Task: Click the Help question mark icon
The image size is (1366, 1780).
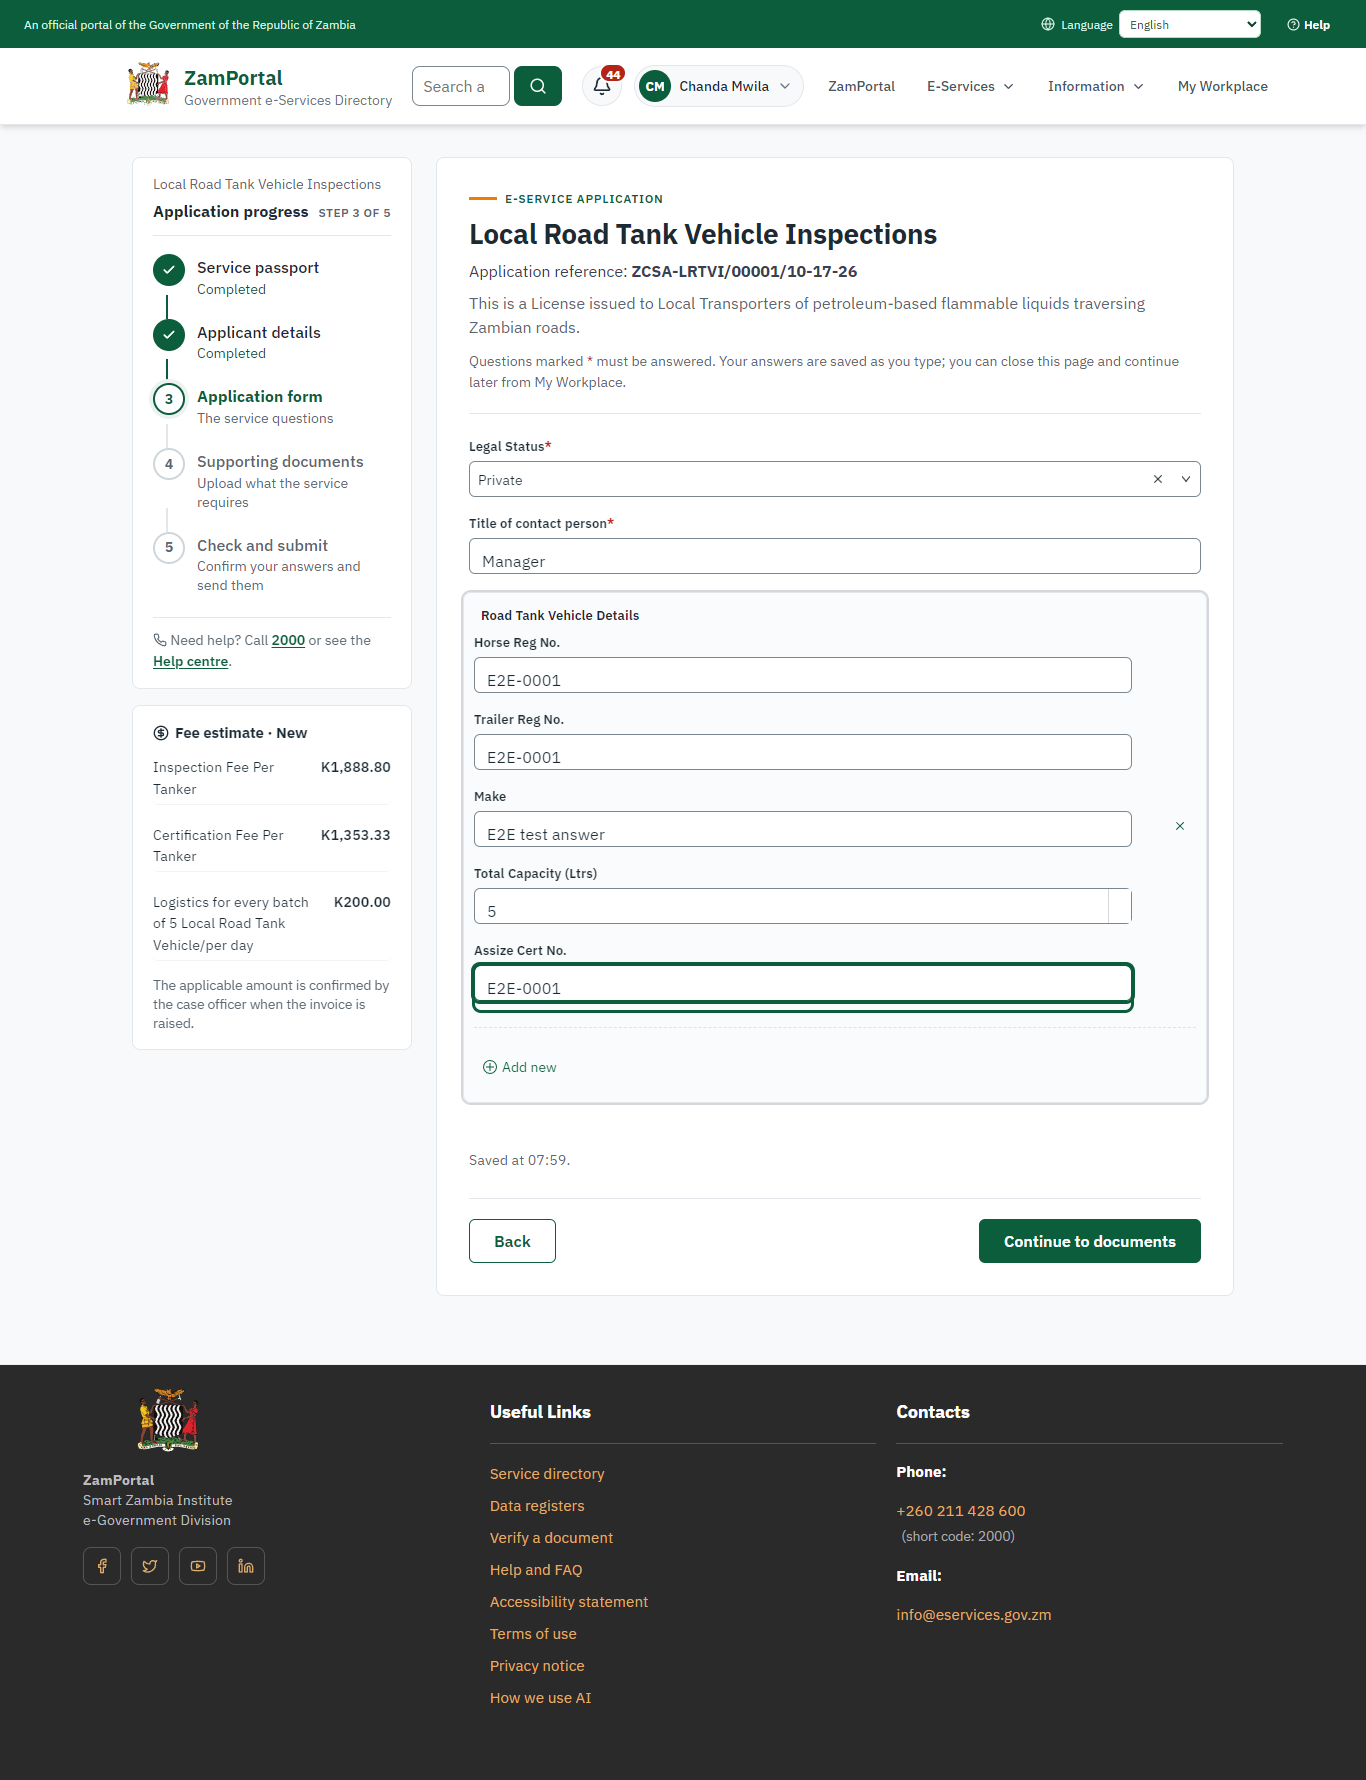Action: (x=1293, y=25)
